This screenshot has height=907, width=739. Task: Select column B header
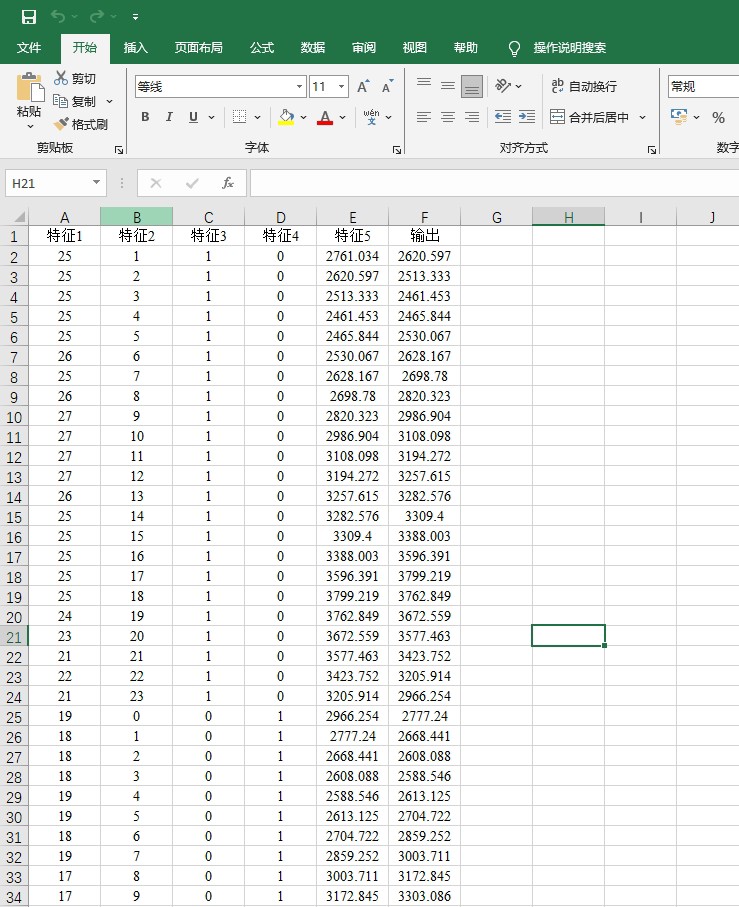click(x=136, y=217)
